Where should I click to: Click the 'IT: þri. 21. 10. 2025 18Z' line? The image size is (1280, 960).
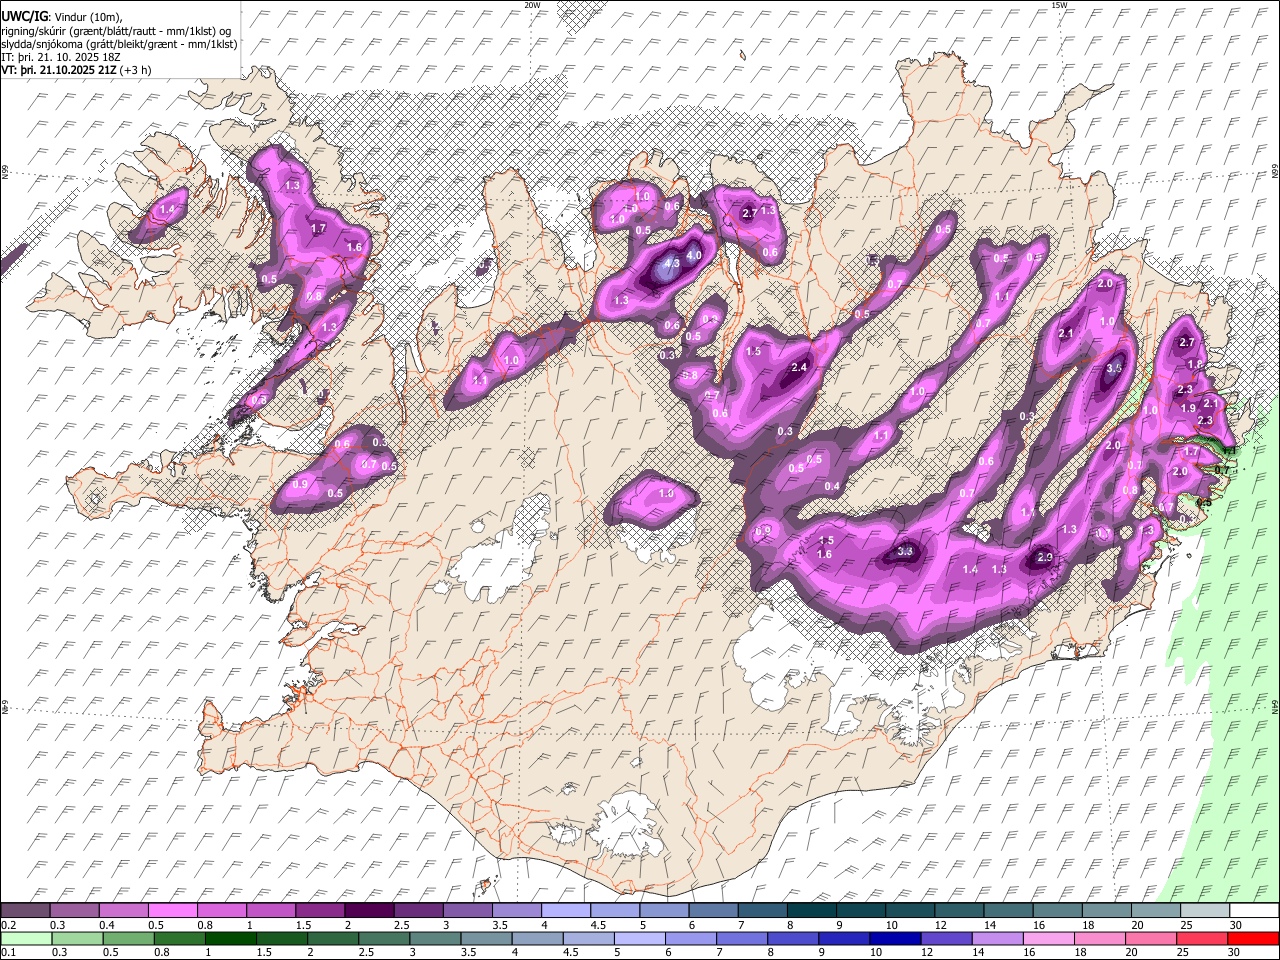click(x=62, y=57)
